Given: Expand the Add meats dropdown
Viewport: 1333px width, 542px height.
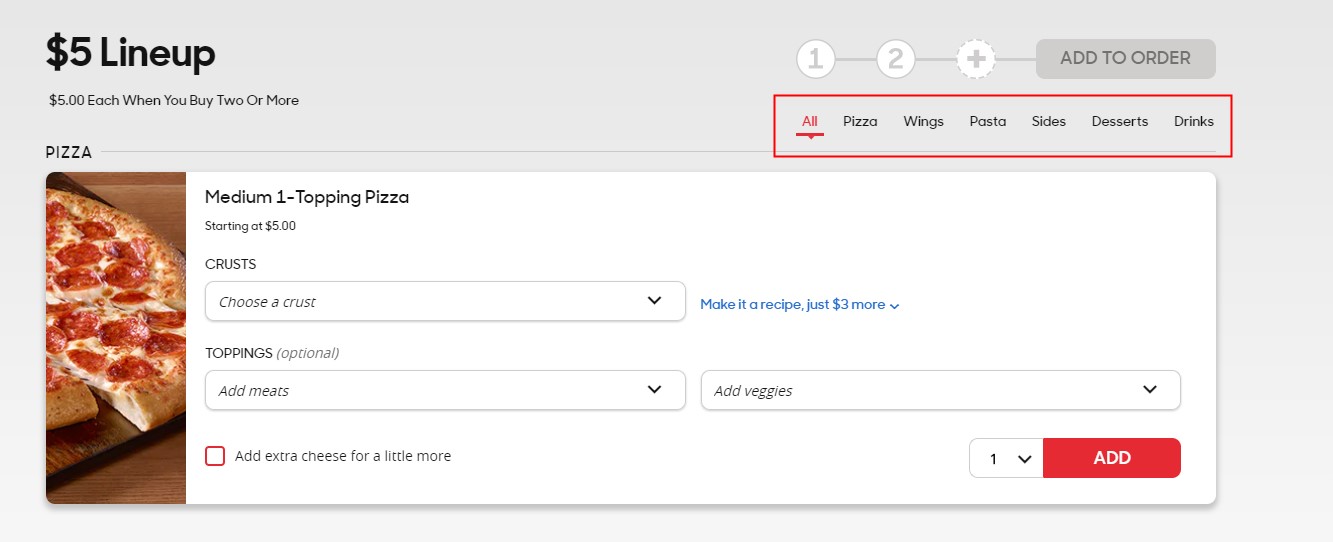Looking at the screenshot, I should pos(444,390).
